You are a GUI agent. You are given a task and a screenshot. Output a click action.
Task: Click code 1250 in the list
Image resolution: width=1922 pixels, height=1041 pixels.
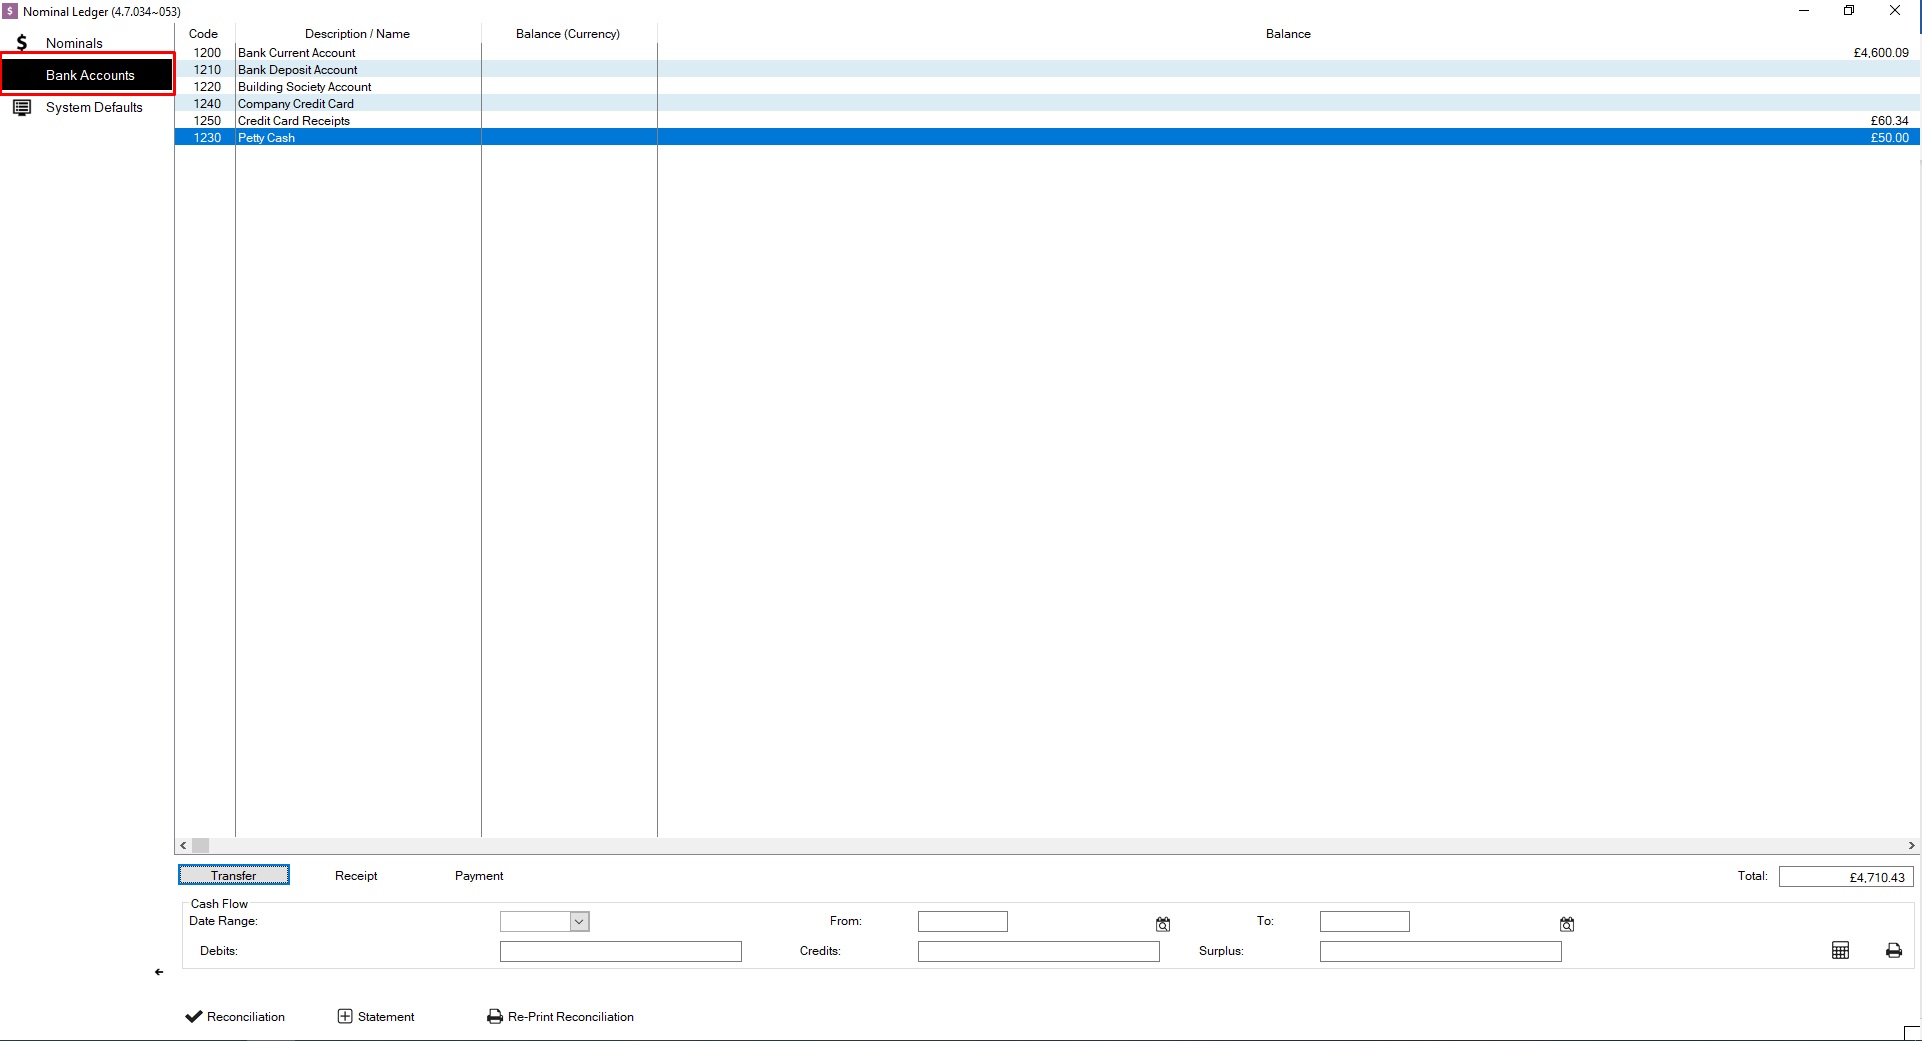point(207,120)
